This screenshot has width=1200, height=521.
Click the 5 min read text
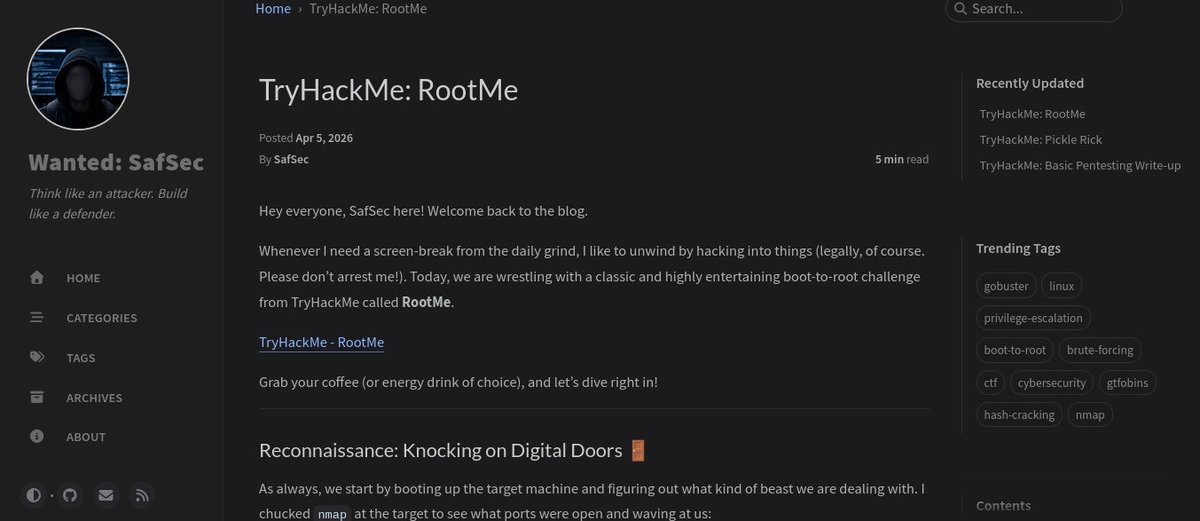coord(902,159)
